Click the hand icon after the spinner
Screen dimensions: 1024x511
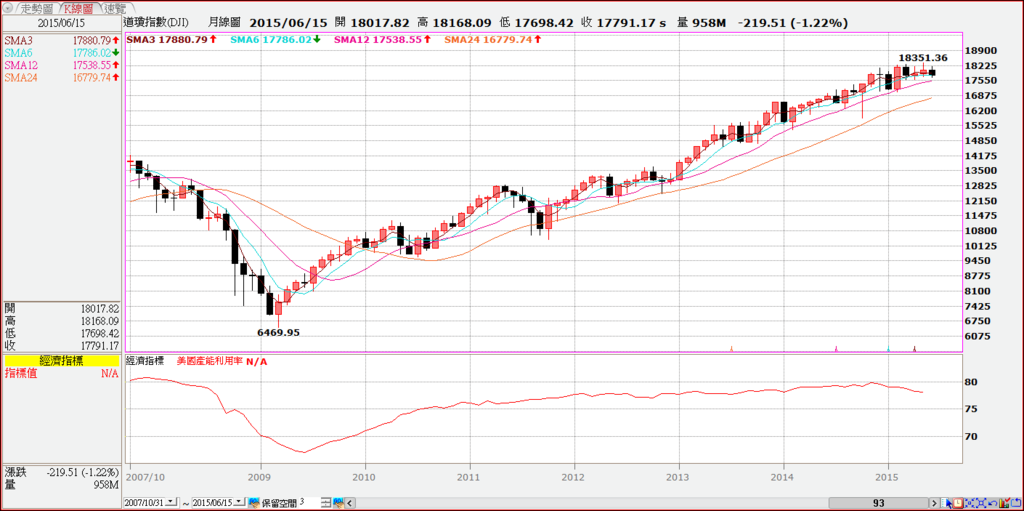coord(338,503)
